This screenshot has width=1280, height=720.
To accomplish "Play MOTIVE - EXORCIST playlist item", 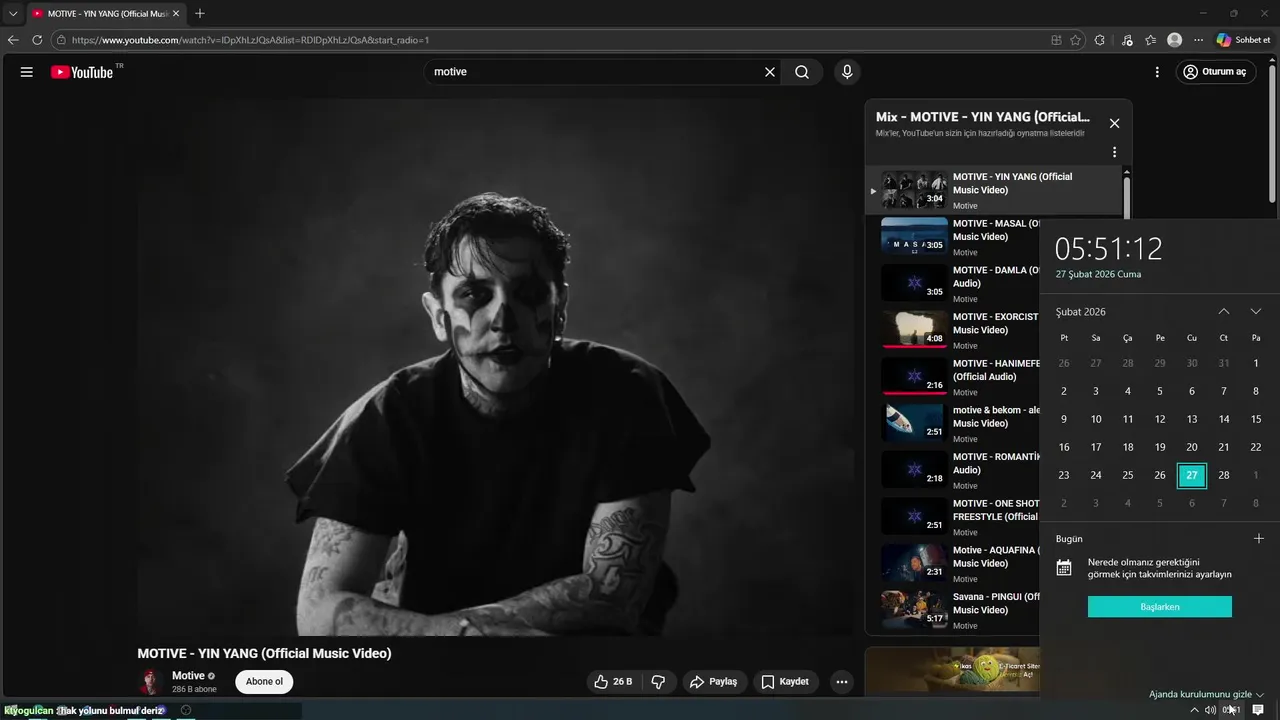I will (x=953, y=330).
